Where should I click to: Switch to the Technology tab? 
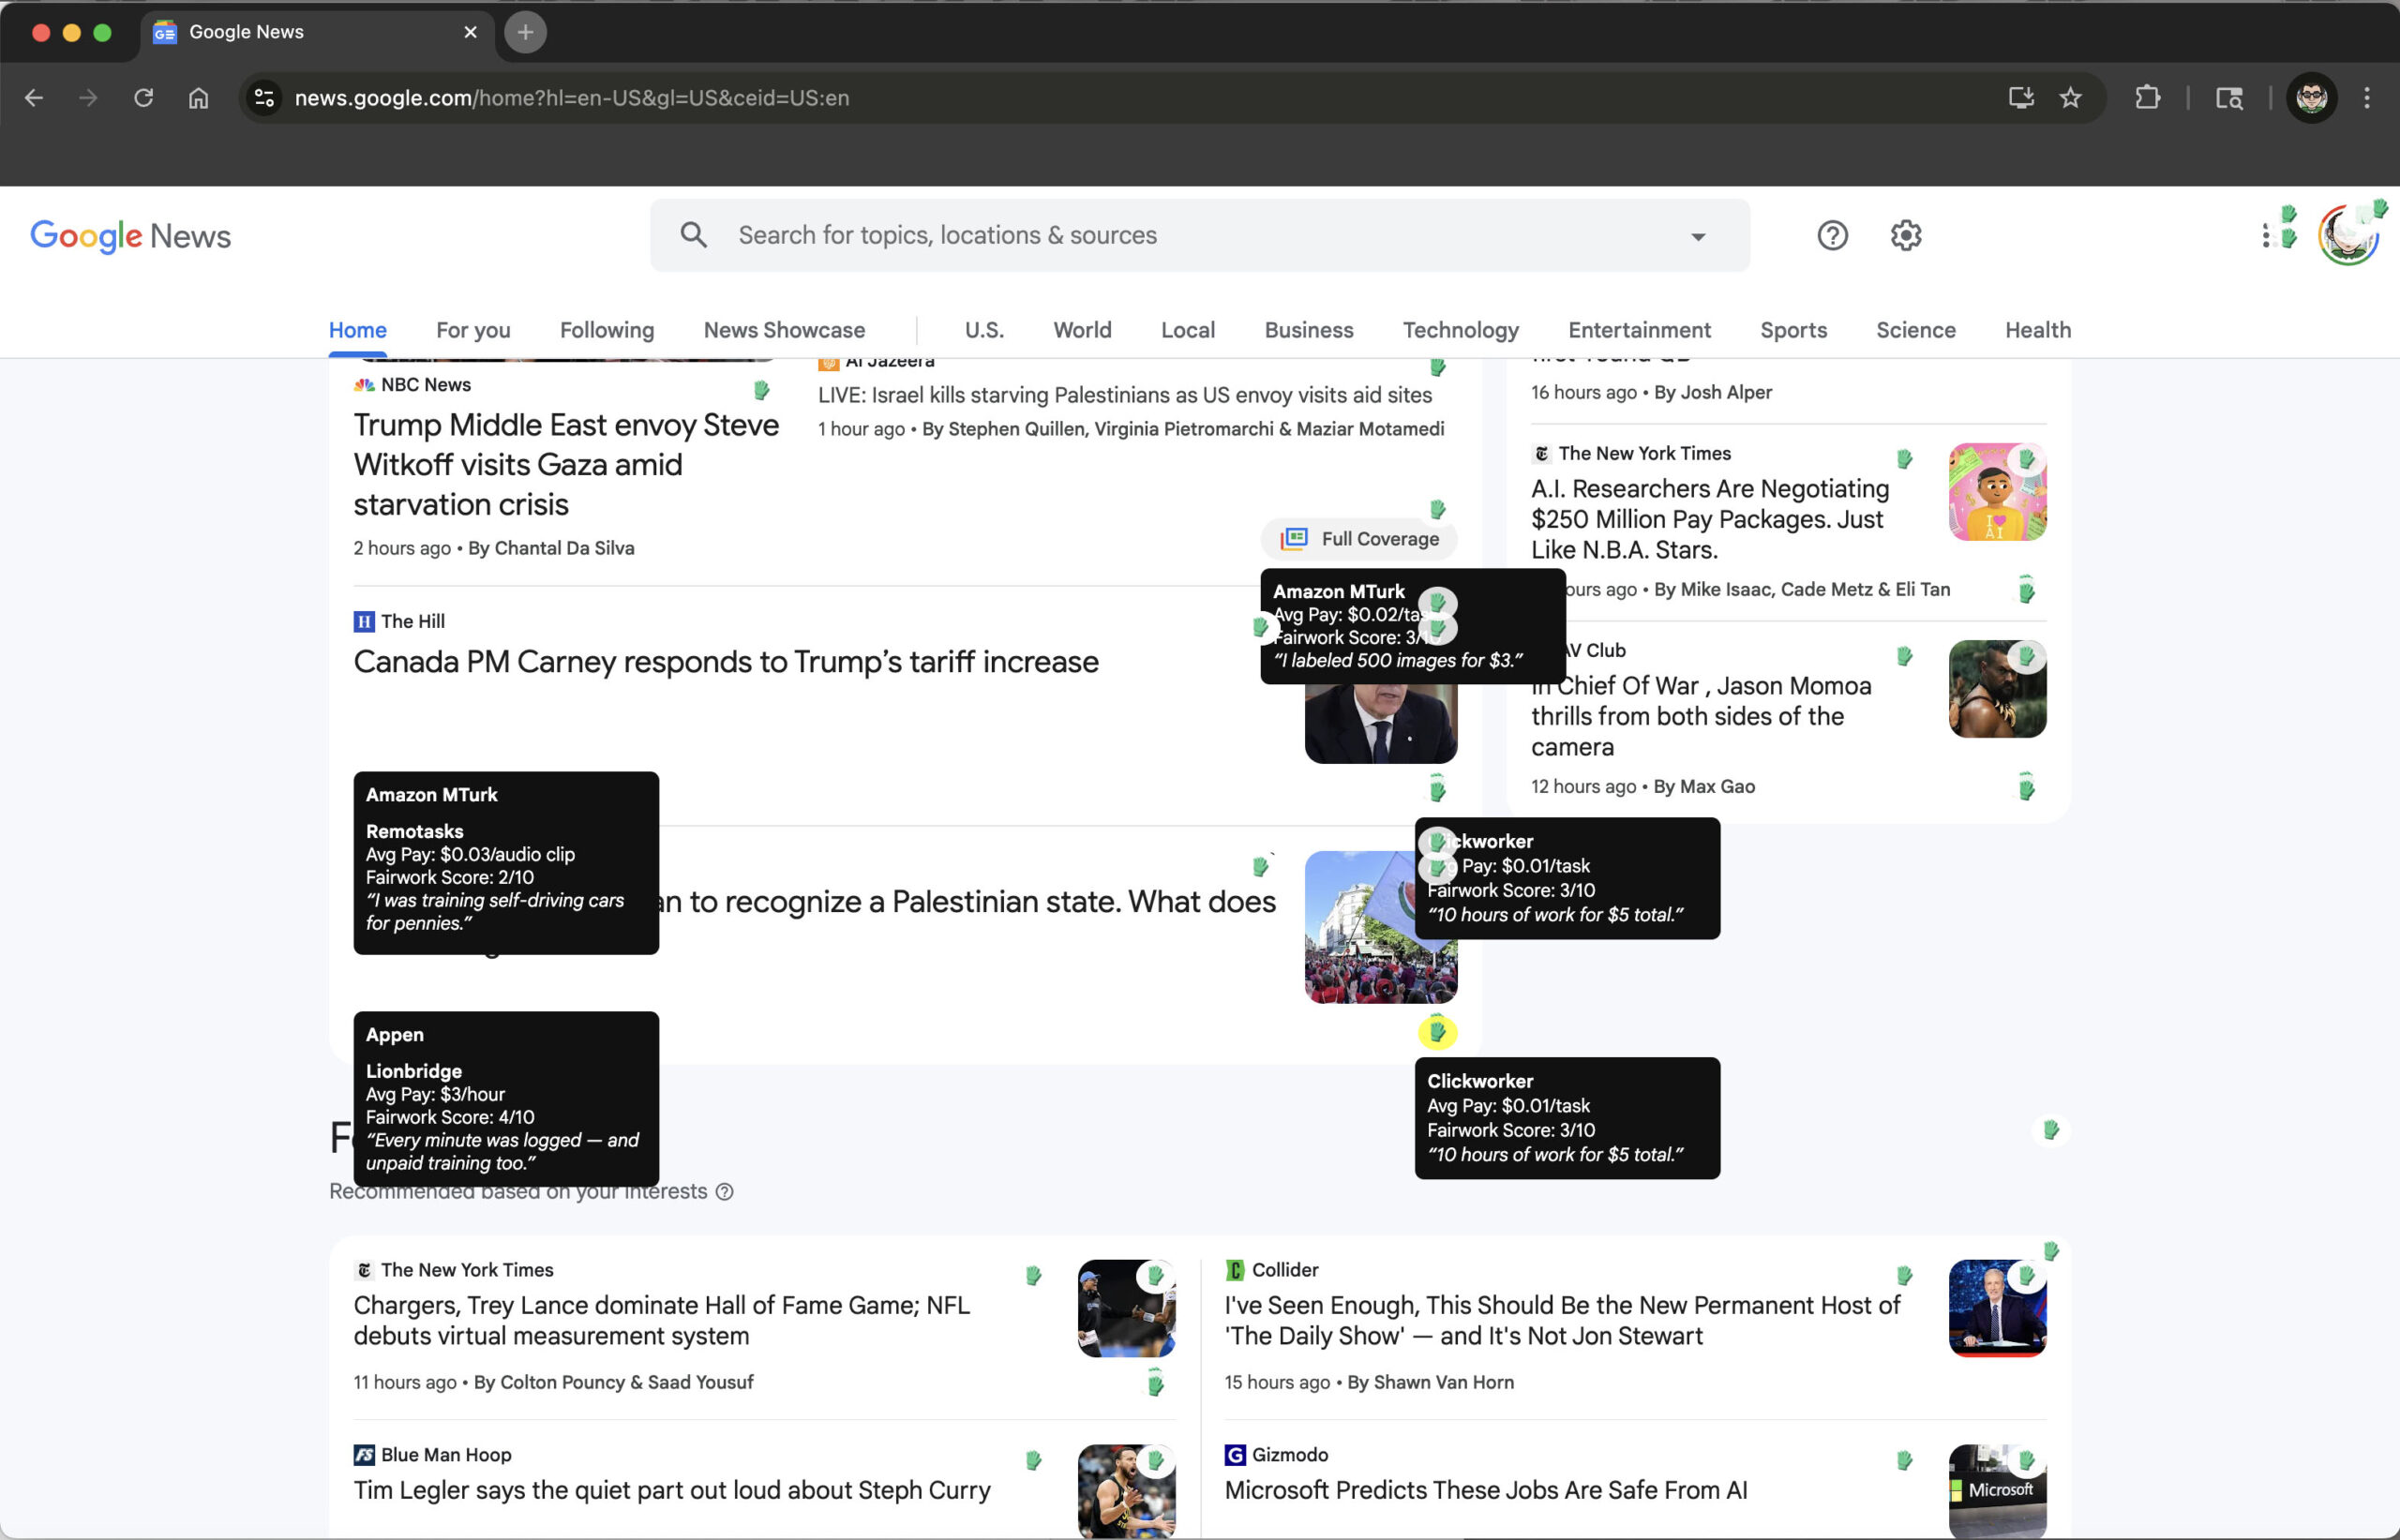point(1460,330)
